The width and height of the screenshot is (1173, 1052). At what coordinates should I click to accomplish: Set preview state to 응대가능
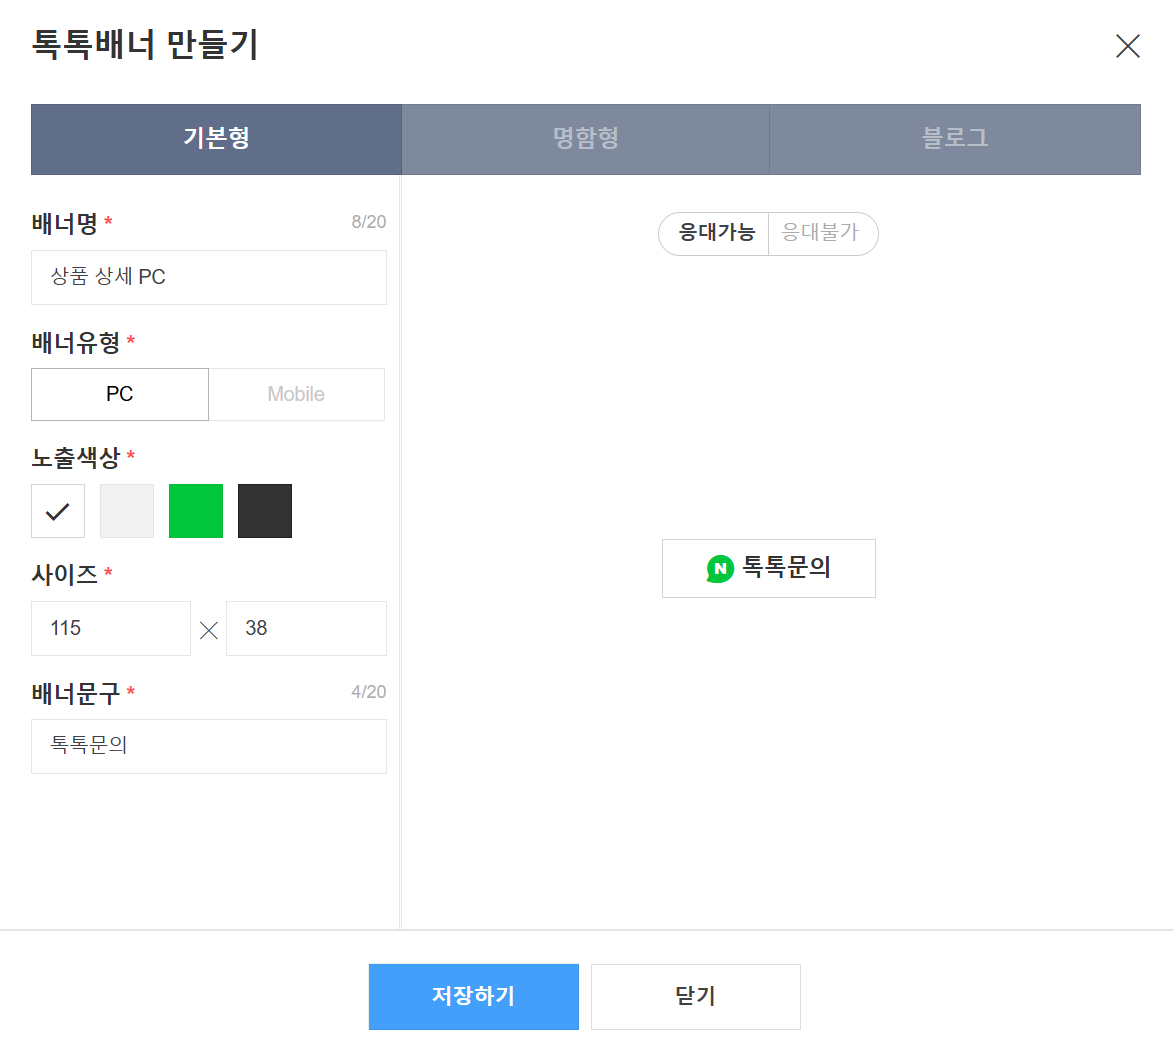pos(716,233)
